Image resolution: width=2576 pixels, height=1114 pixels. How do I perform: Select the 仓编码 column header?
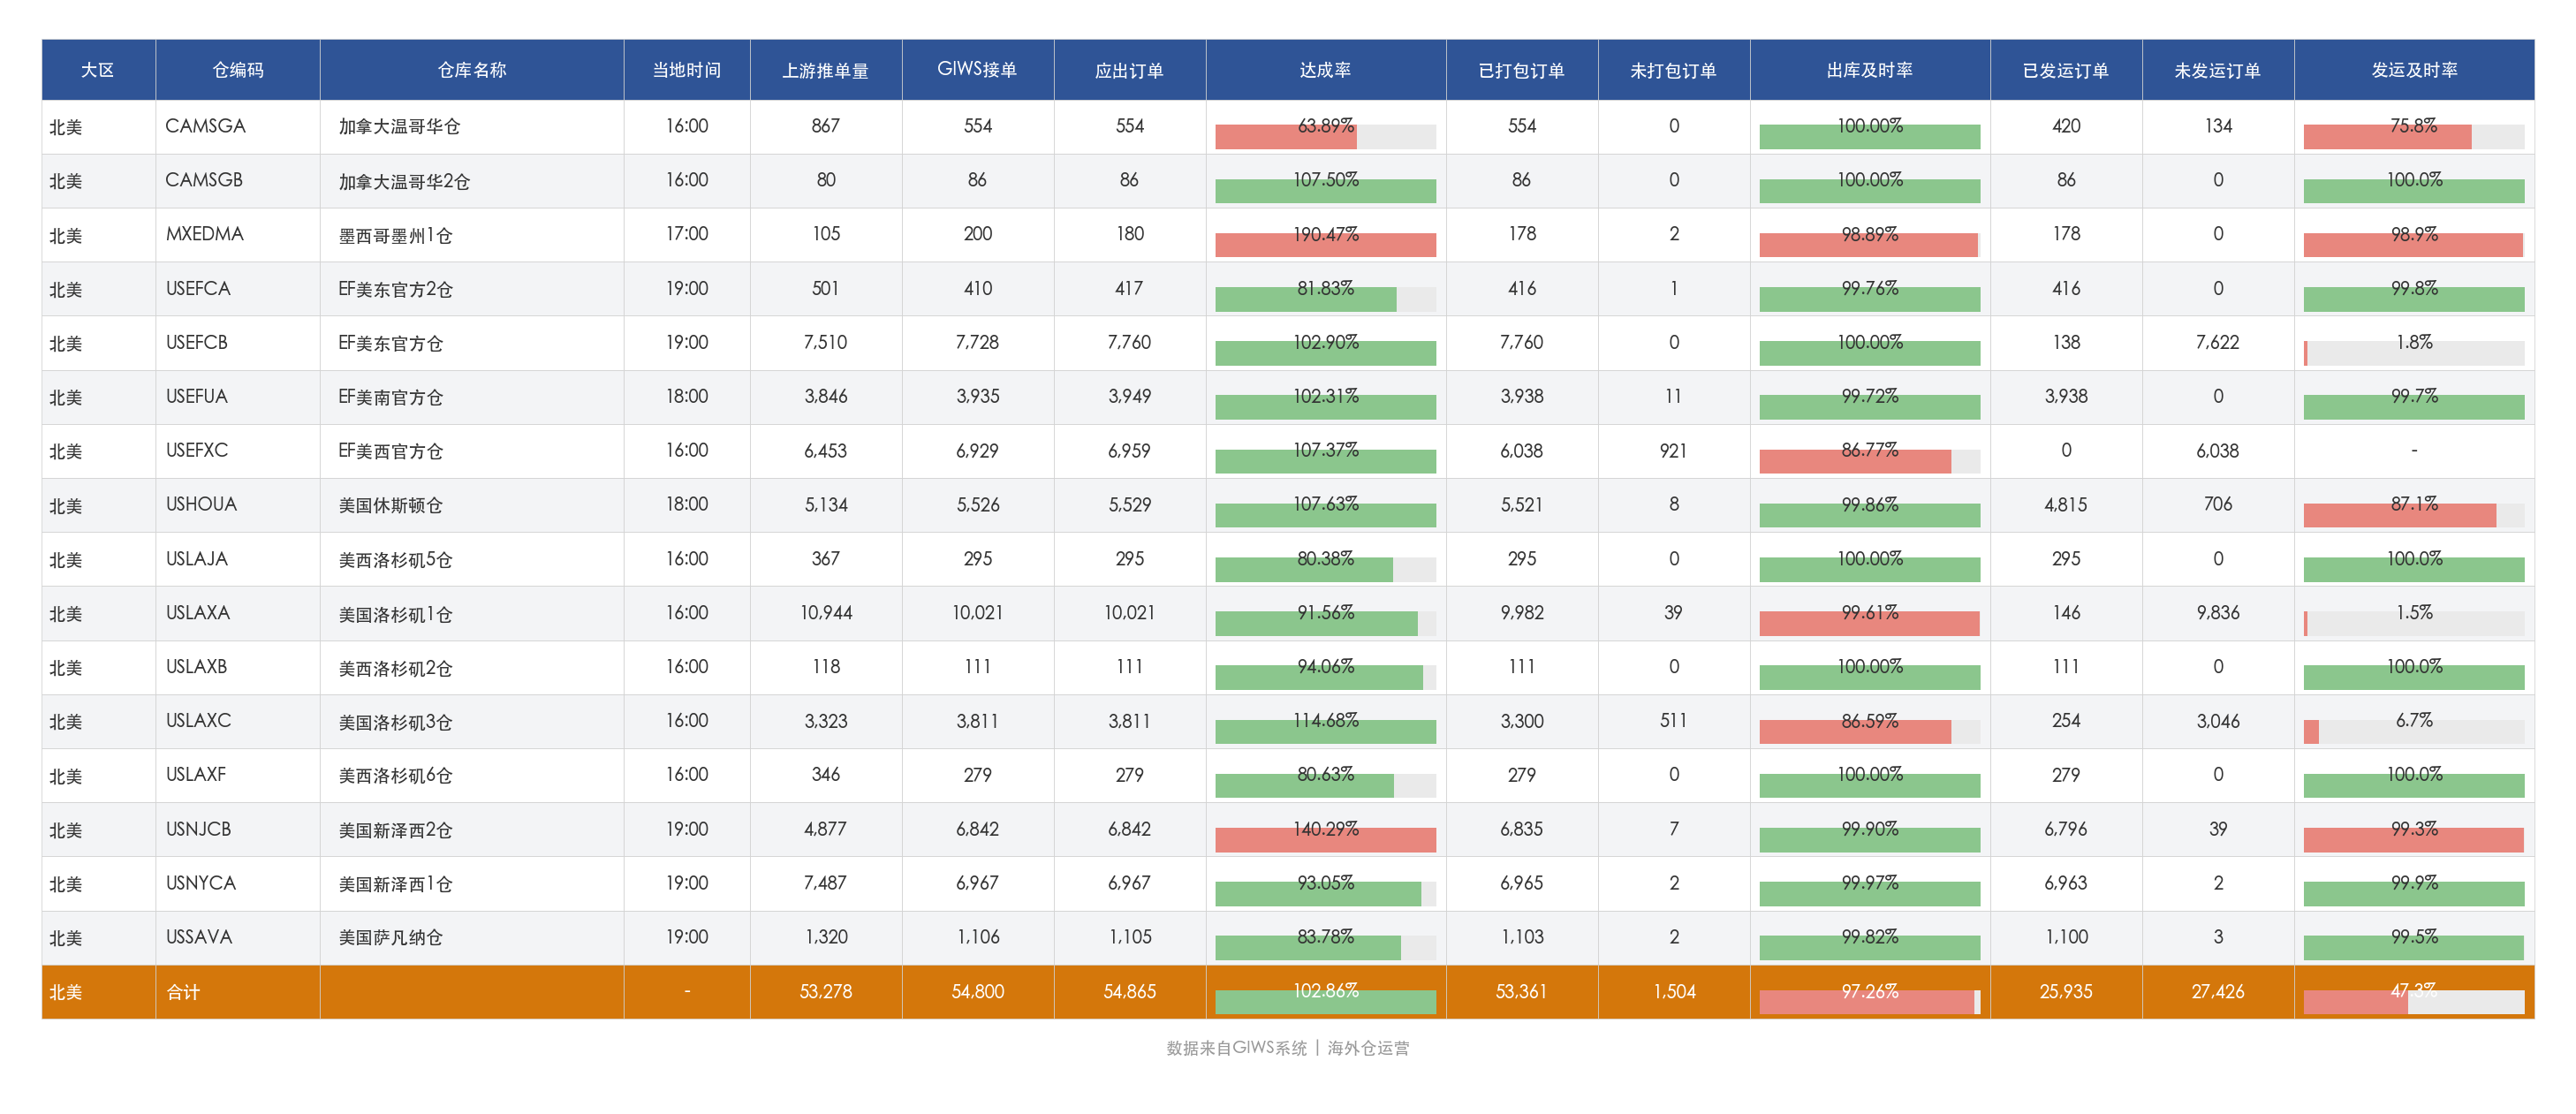pyautogui.click(x=238, y=70)
